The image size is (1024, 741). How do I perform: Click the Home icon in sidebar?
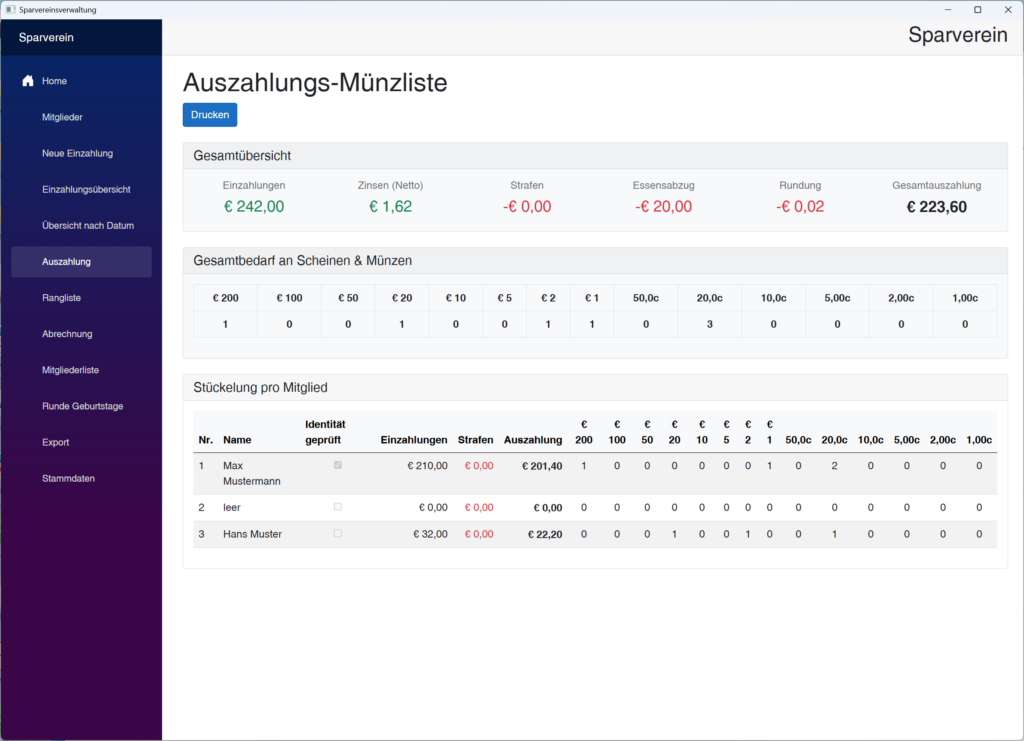tap(28, 81)
